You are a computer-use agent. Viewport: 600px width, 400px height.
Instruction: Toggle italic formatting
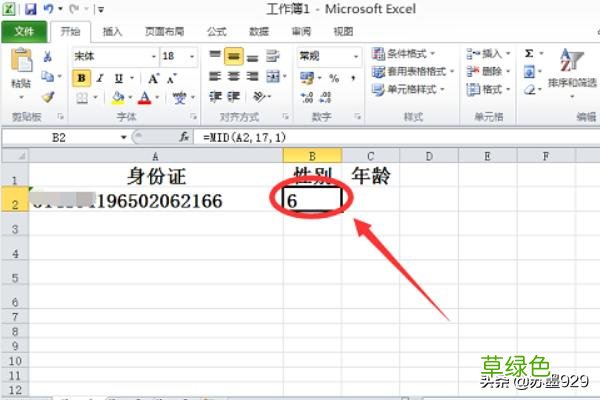click(101, 77)
